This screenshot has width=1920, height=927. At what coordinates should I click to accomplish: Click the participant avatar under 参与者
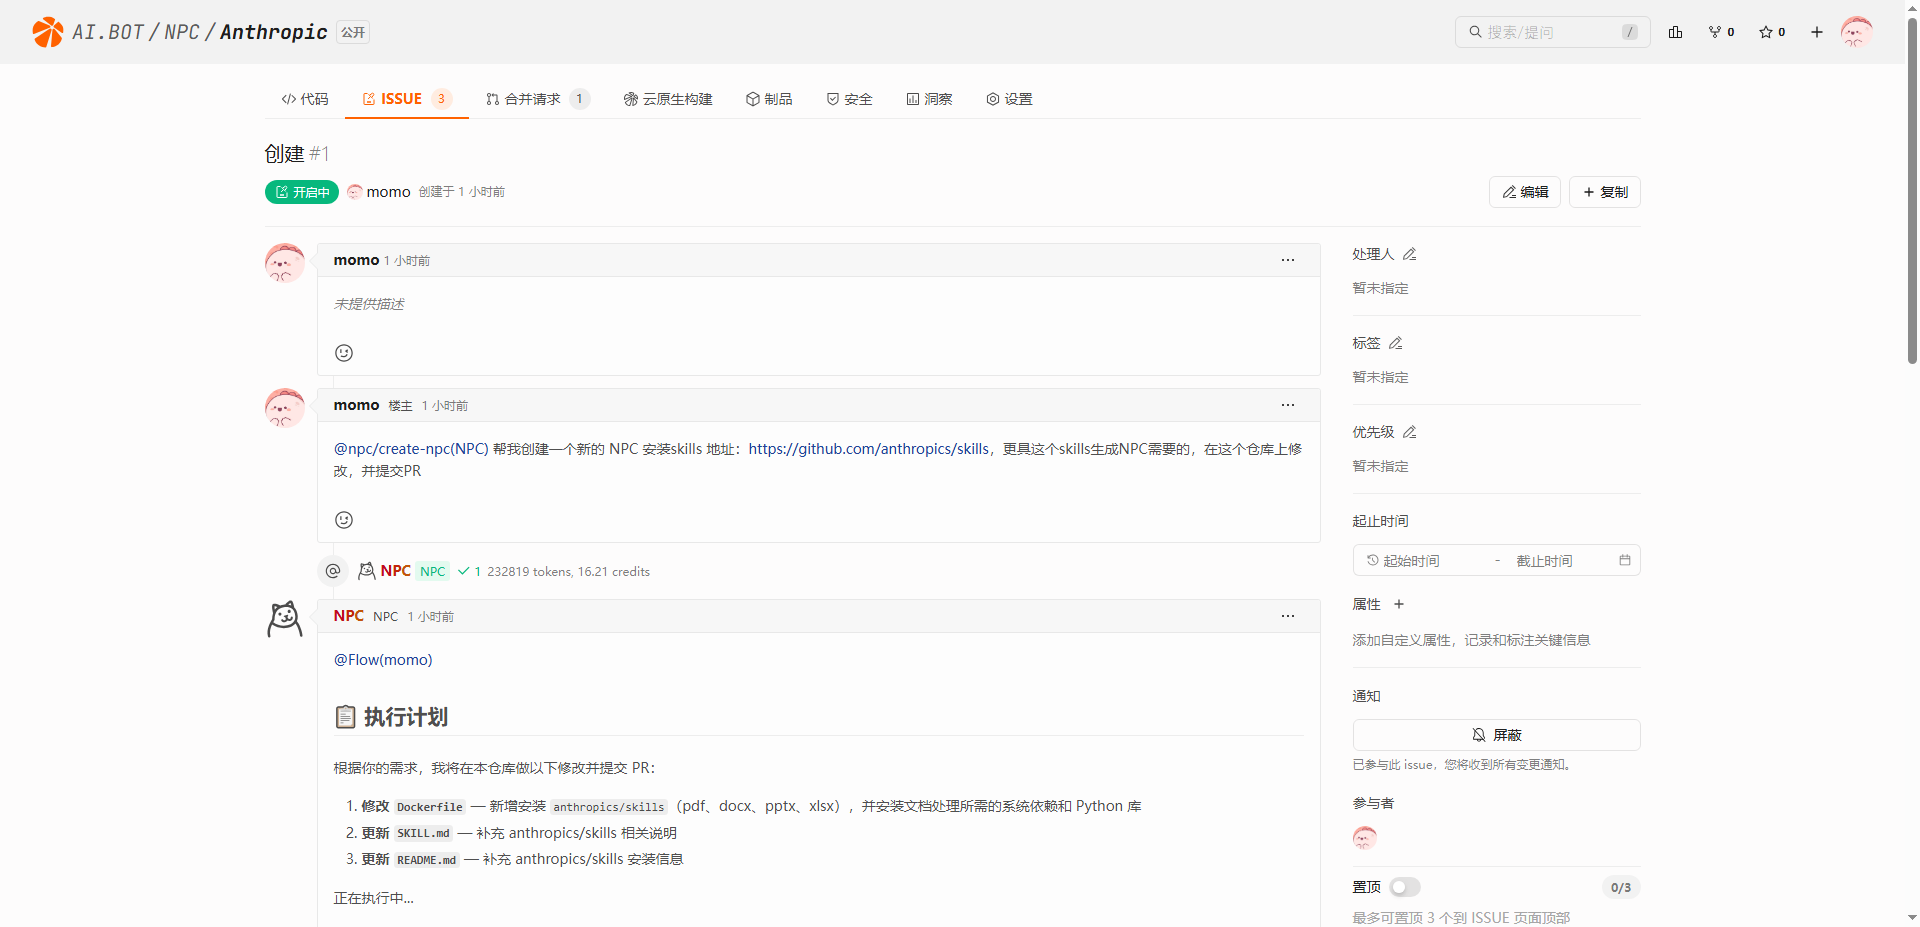tap(1365, 837)
